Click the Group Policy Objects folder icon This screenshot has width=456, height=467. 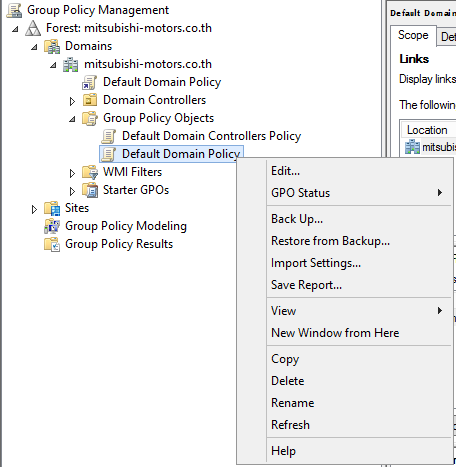pos(89,118)
